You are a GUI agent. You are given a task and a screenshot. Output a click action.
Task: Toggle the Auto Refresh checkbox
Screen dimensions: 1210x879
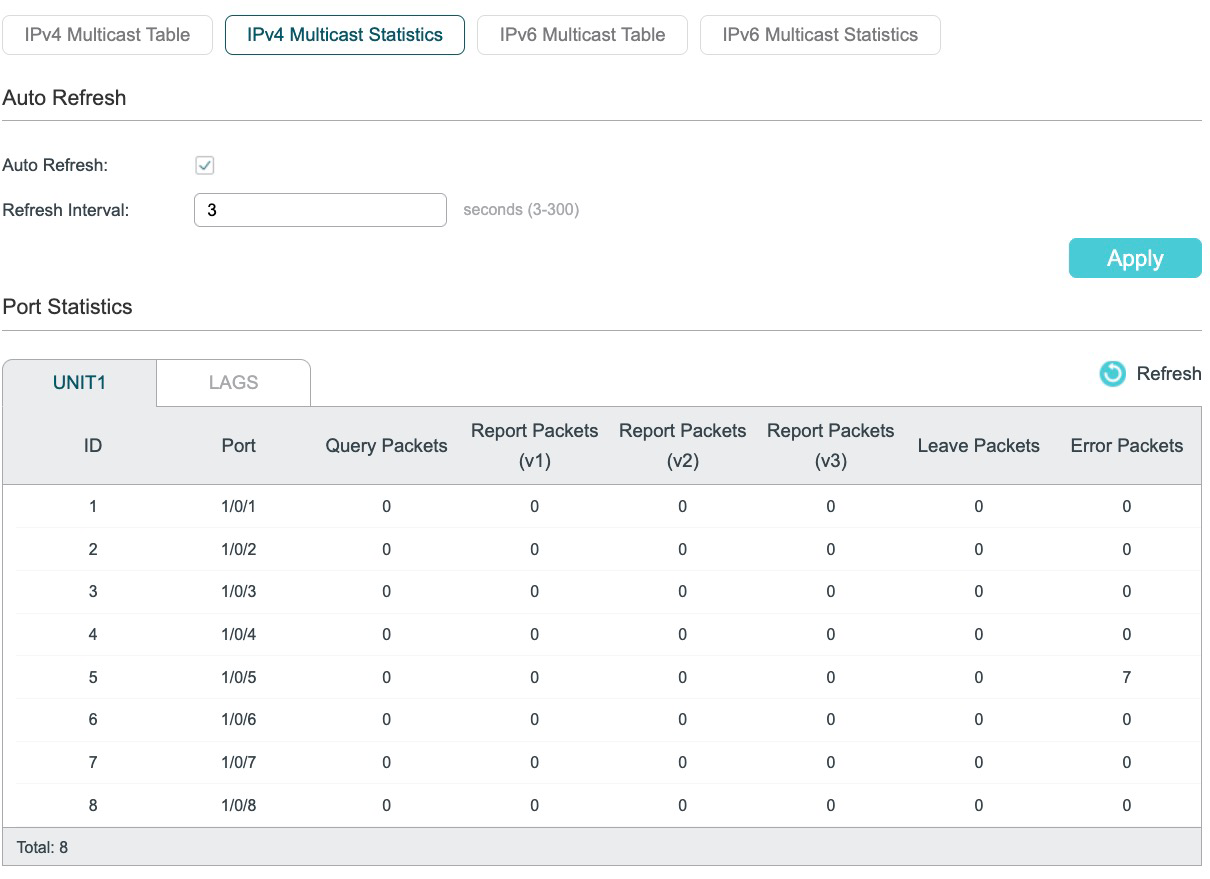click(205, 165)
